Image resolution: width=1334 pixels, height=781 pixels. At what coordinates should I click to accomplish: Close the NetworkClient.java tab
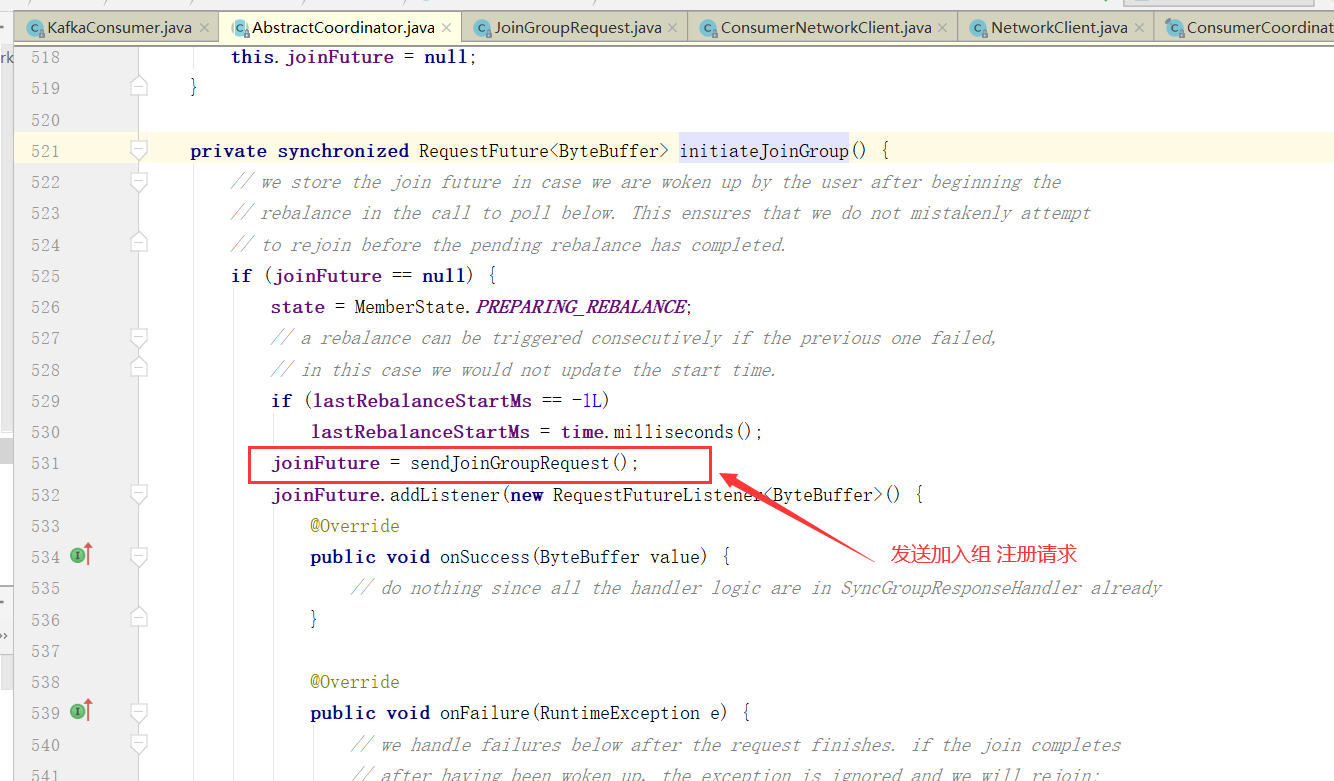pyautogui.click(x=1140, y=28)
